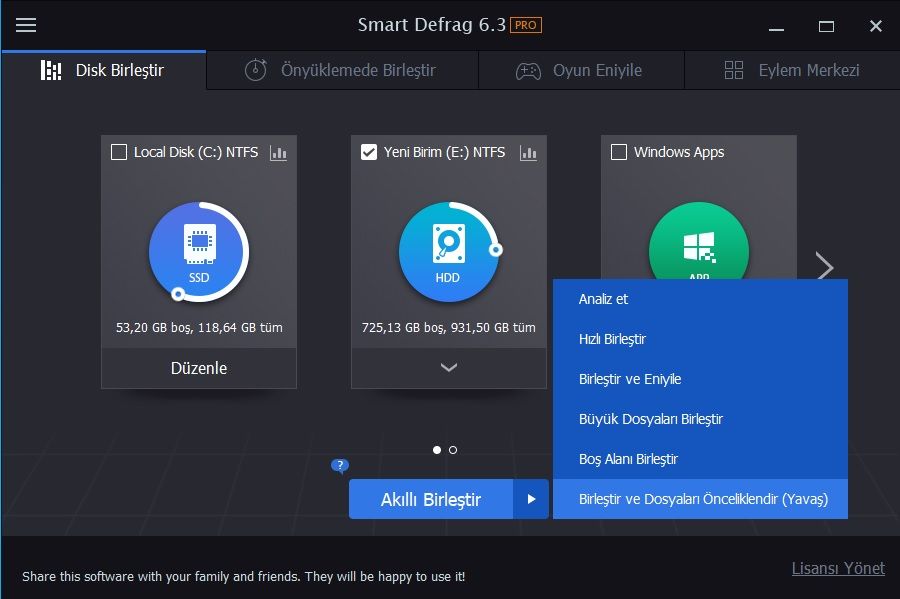This screenshot has height=599, width=900.
Task: Close the Smart Defrag window
Action: pos(876,26)
